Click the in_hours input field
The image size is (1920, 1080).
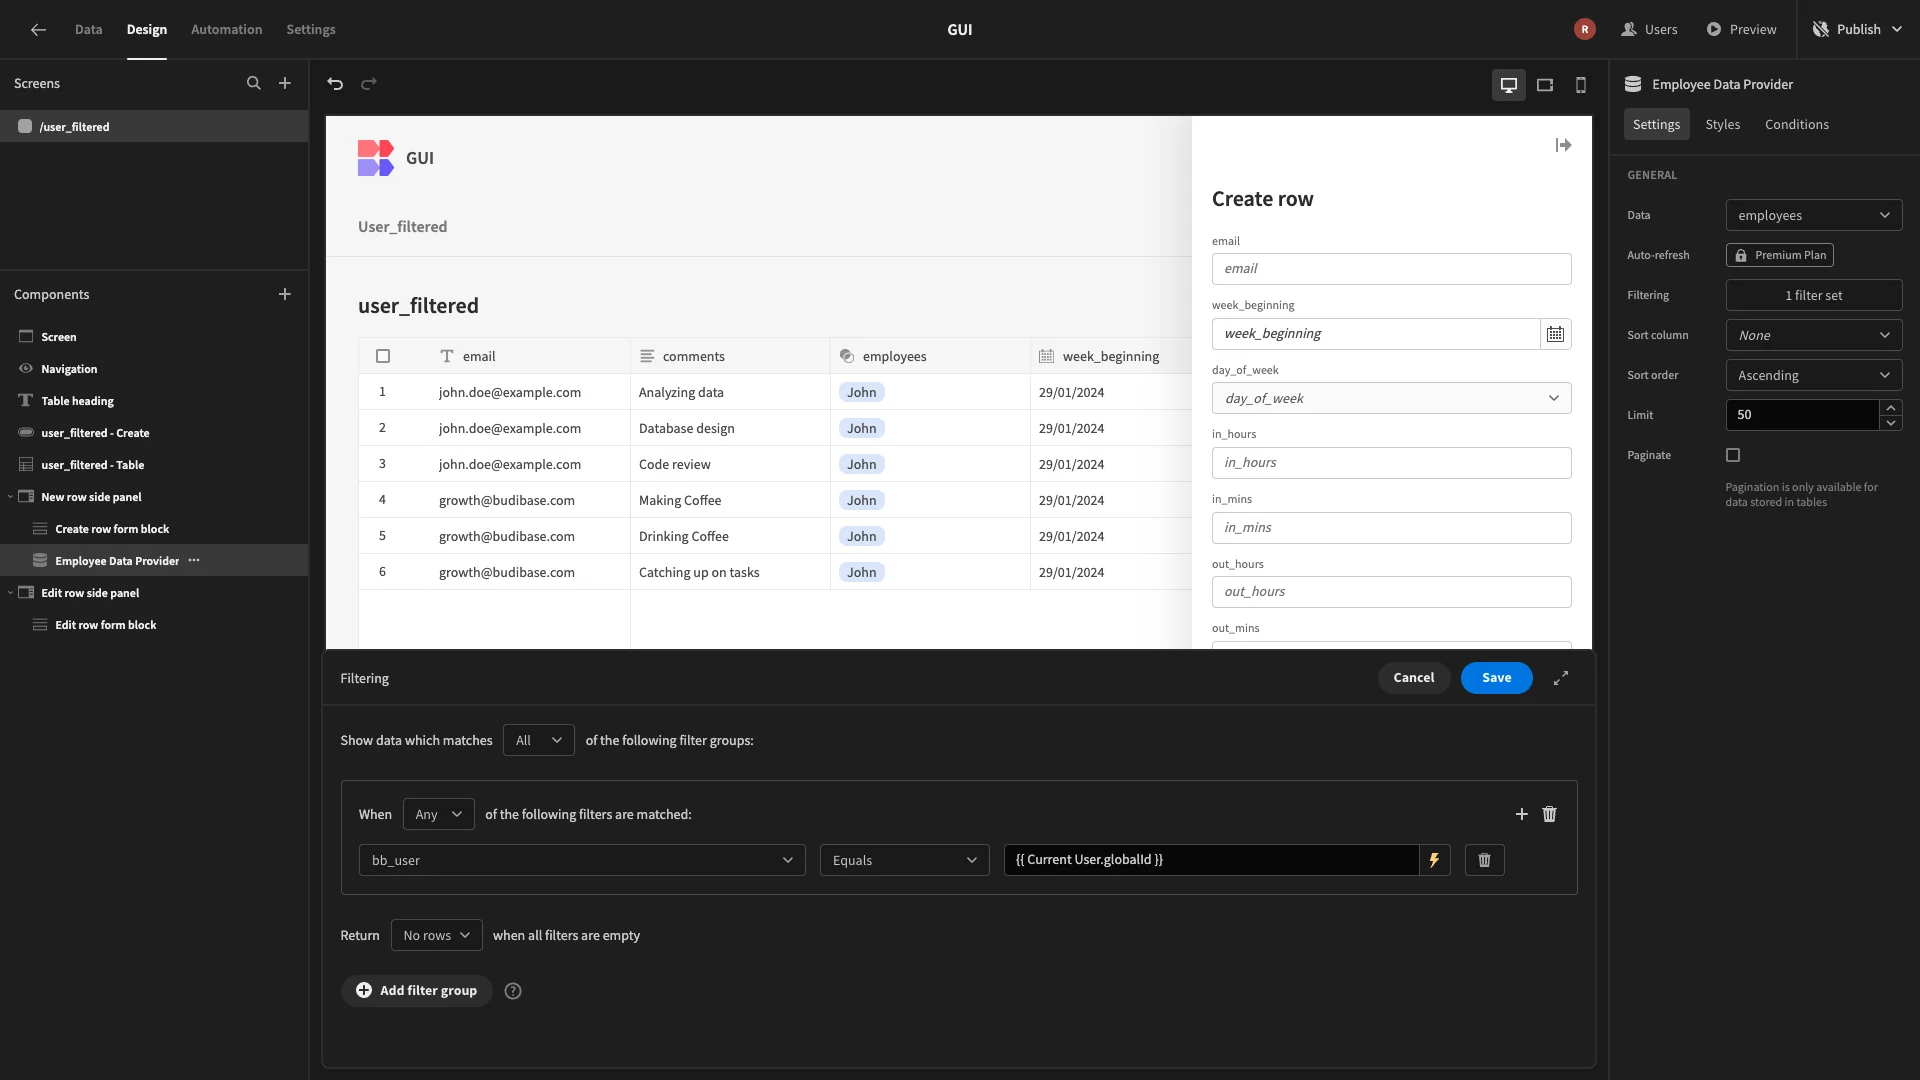coord(1391,463)
